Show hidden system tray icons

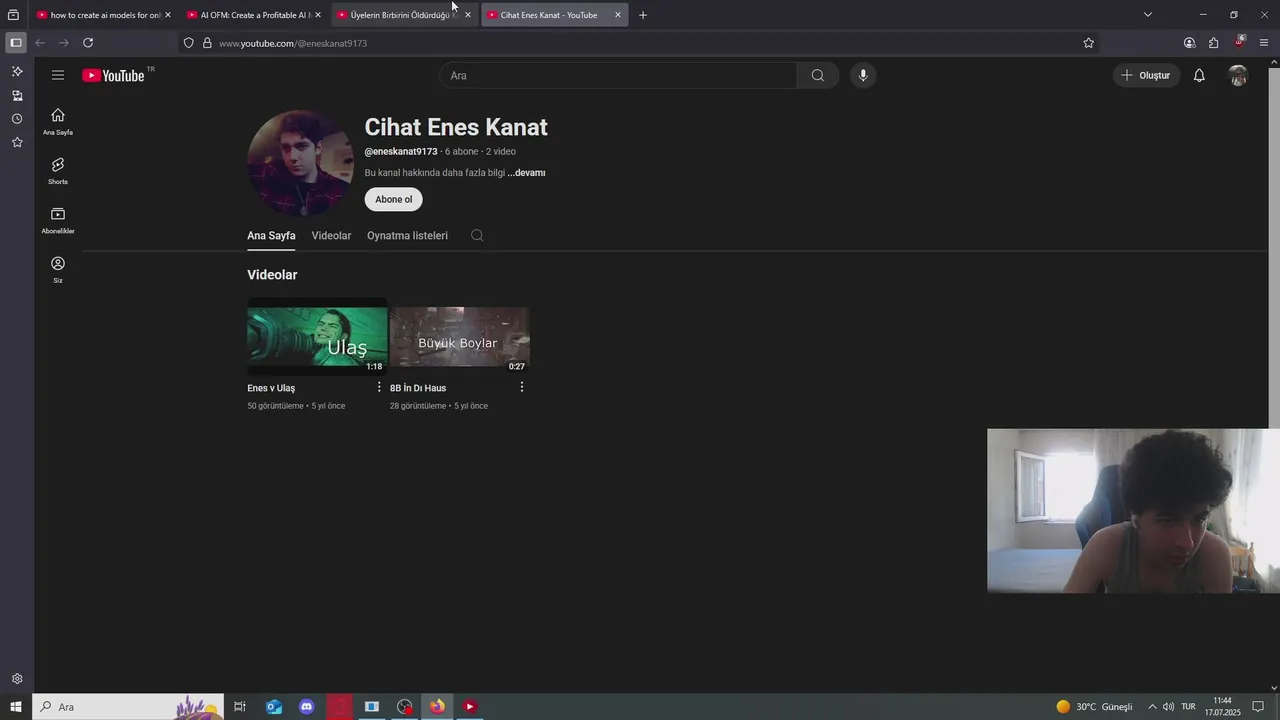click(1152, 707)
